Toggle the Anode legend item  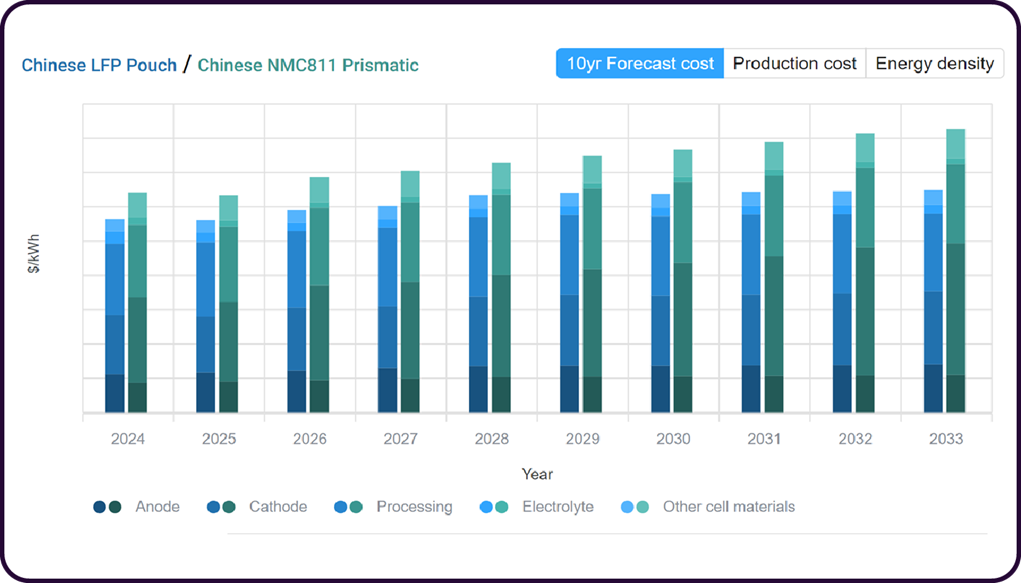pyautogui.click(x=157, y=507)
